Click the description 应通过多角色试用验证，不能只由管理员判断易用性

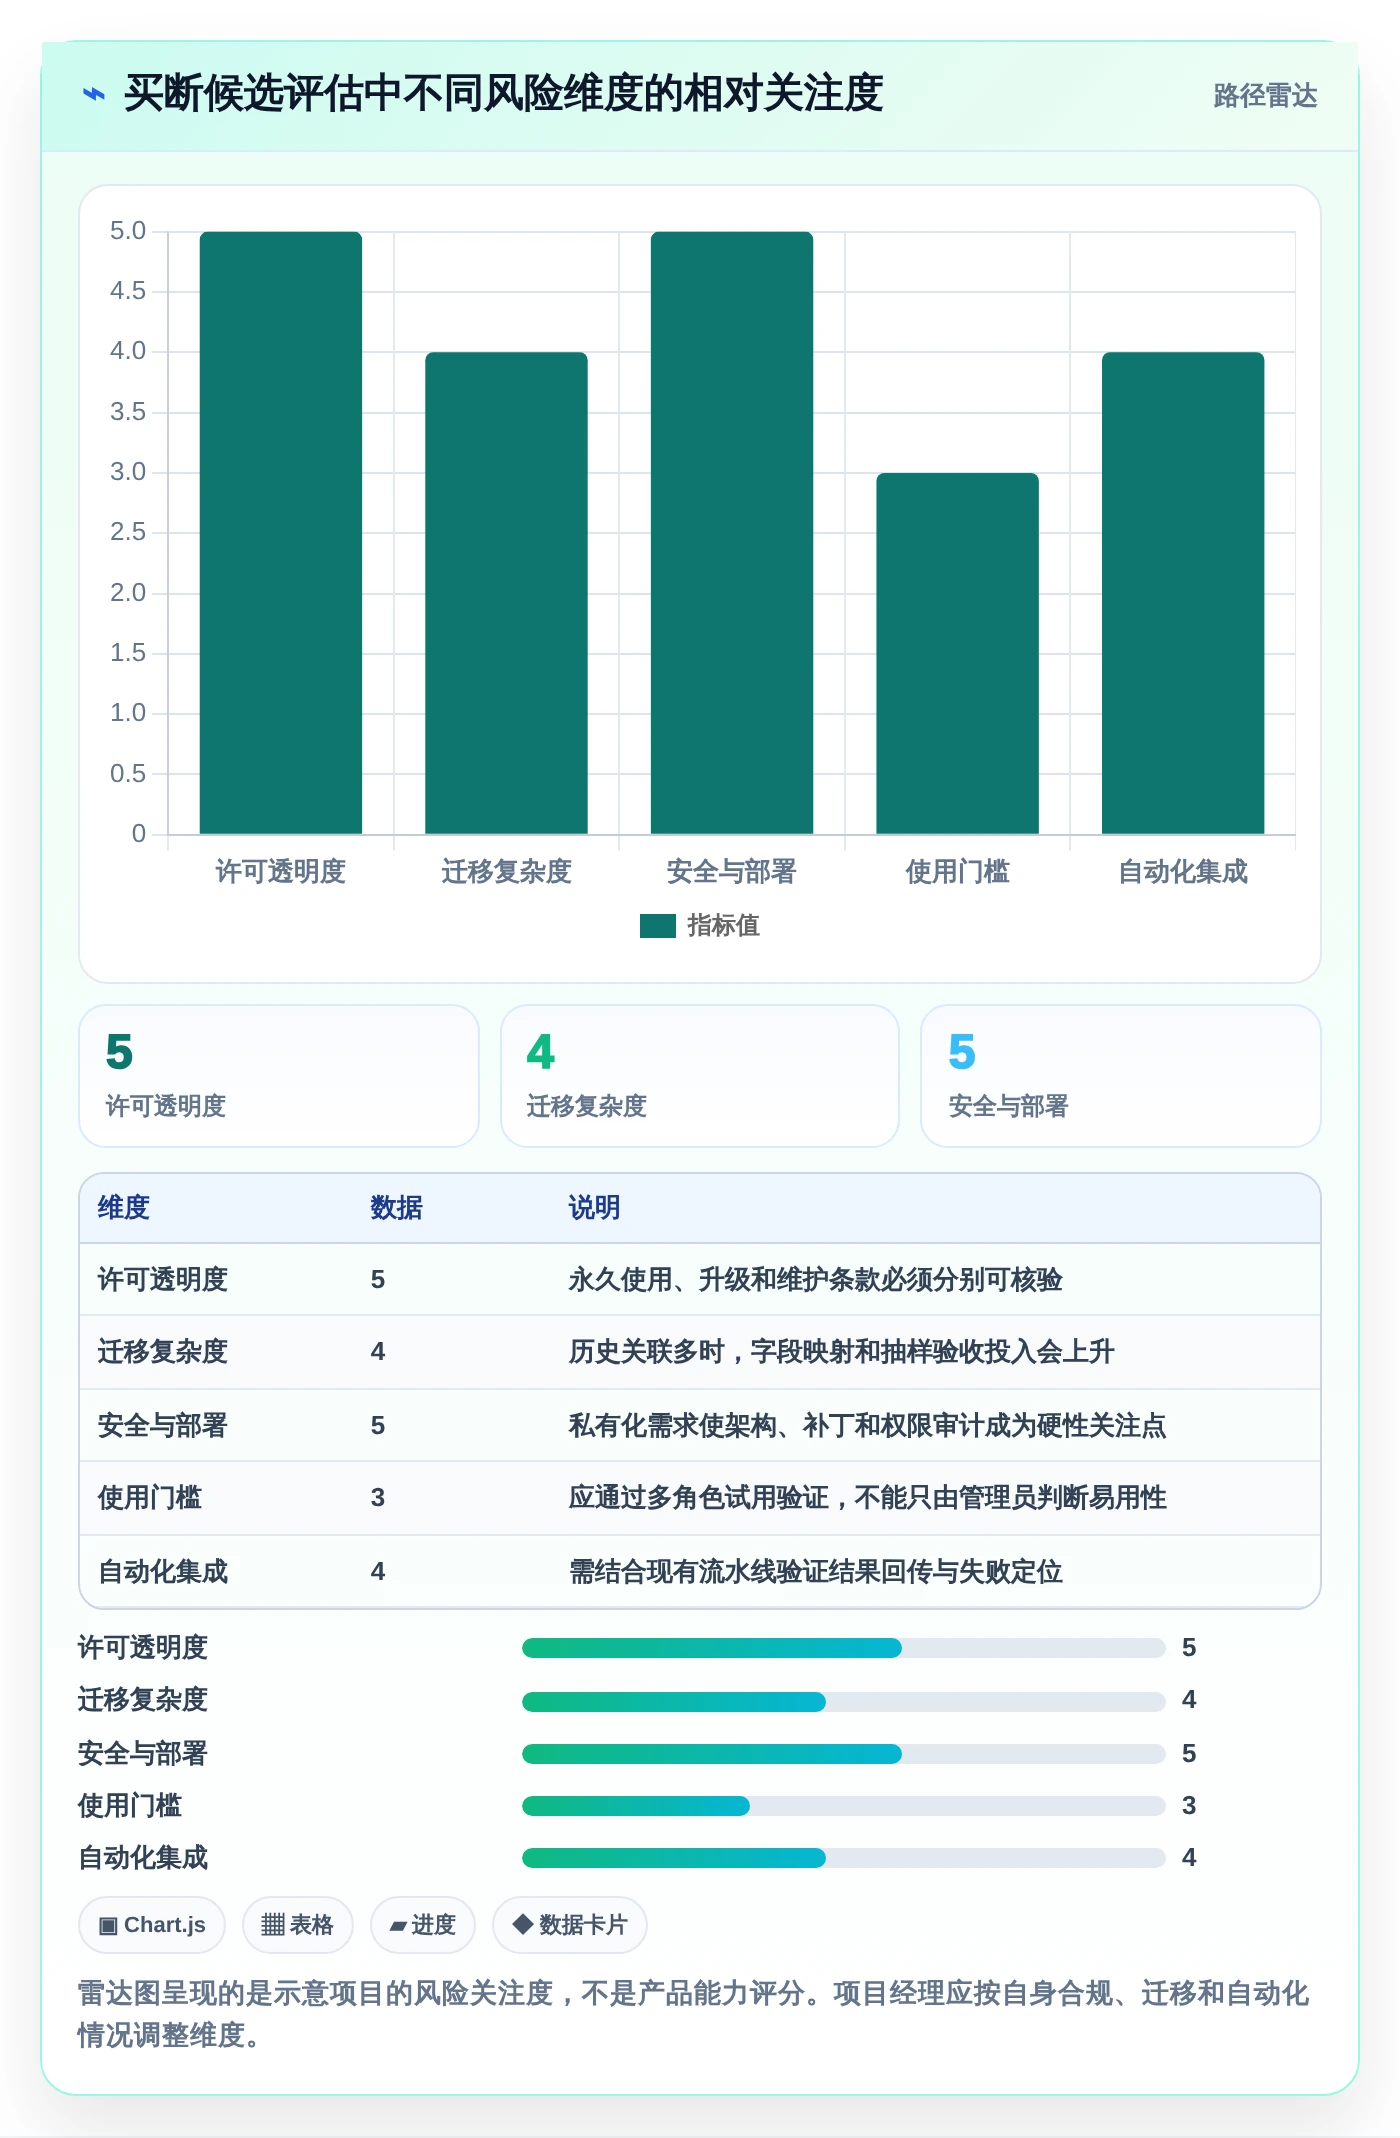[x=868, y=1498]
